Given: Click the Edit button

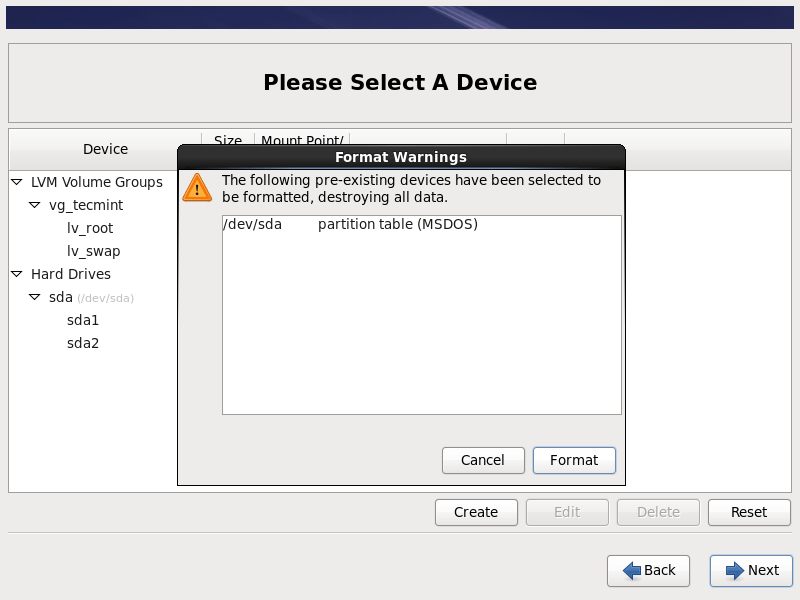Looking at the screenshot, I should (x=567, y=512).
